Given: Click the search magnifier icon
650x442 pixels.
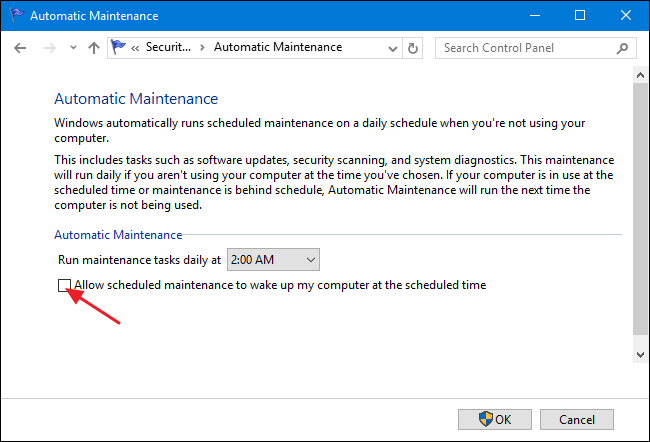Looking at the screenshot, I should 622,48.
